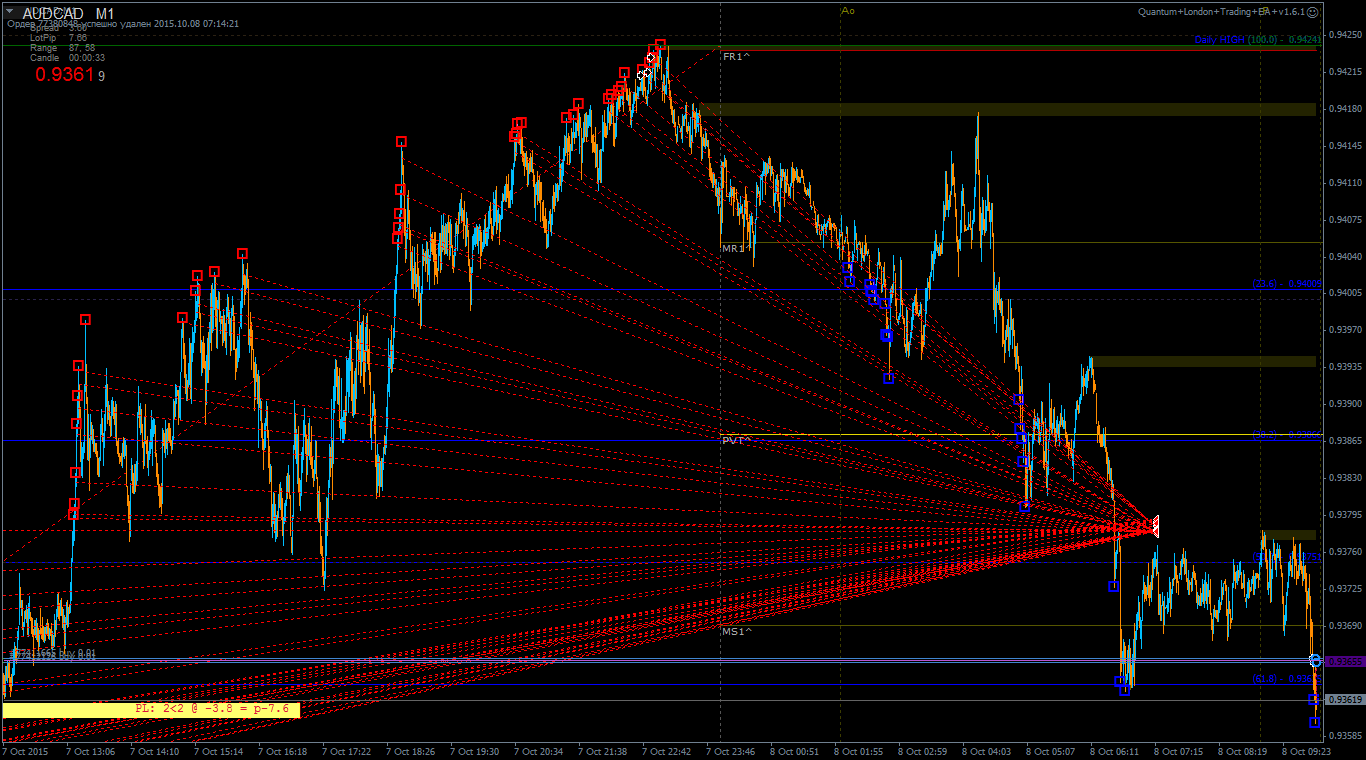
Task: Select the PVT^ pivot label
Action: click(x=736, y=440)
